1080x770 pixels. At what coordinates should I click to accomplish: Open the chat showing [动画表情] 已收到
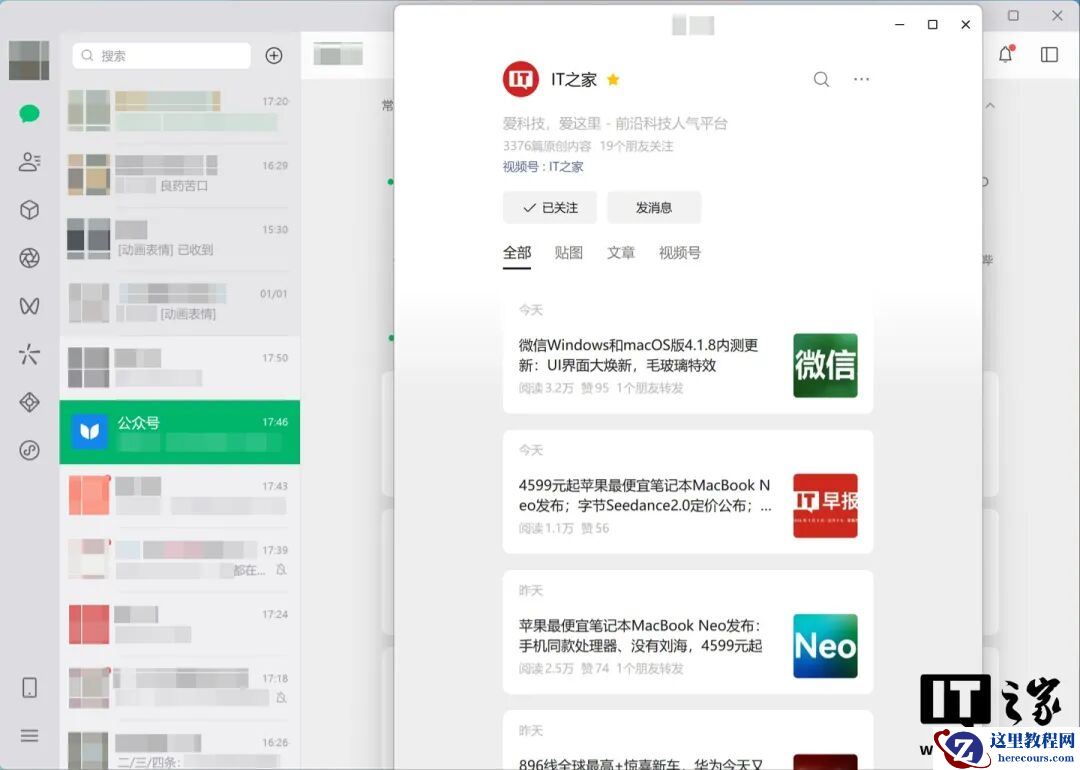(x=180, y=239)
